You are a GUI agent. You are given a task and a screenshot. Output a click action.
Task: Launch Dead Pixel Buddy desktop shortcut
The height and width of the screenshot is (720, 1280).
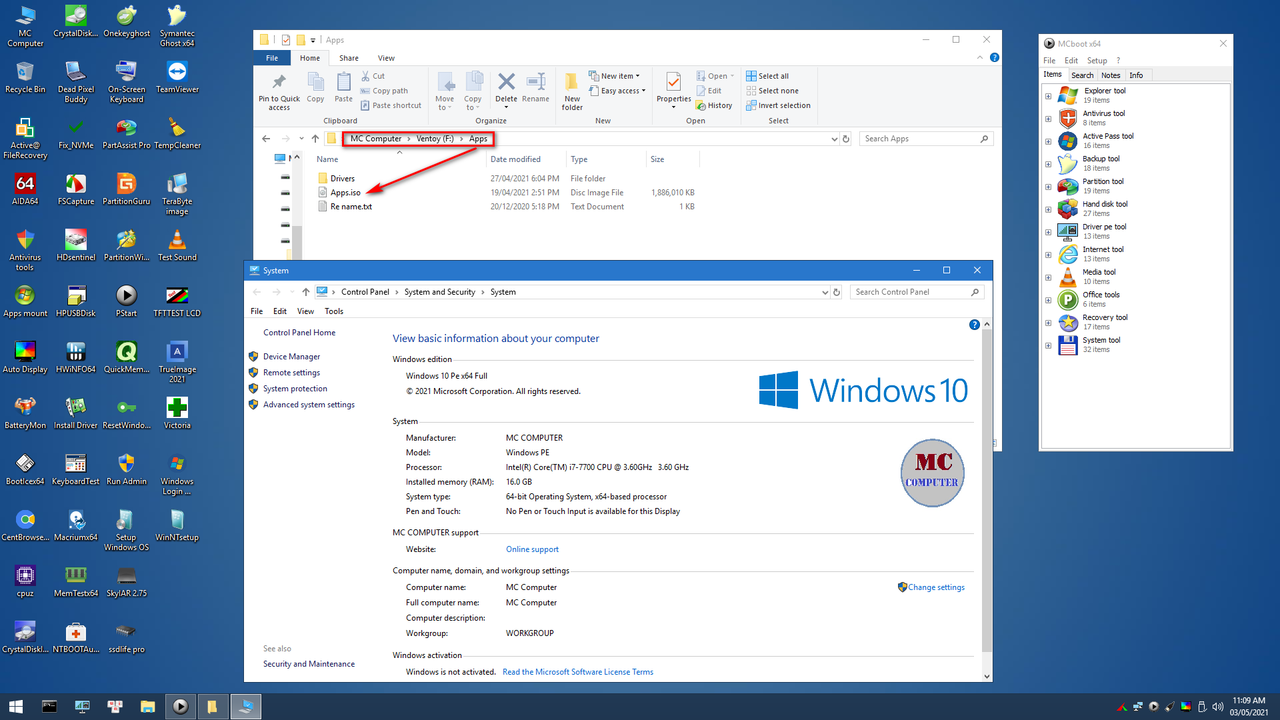tap(76, 81)
